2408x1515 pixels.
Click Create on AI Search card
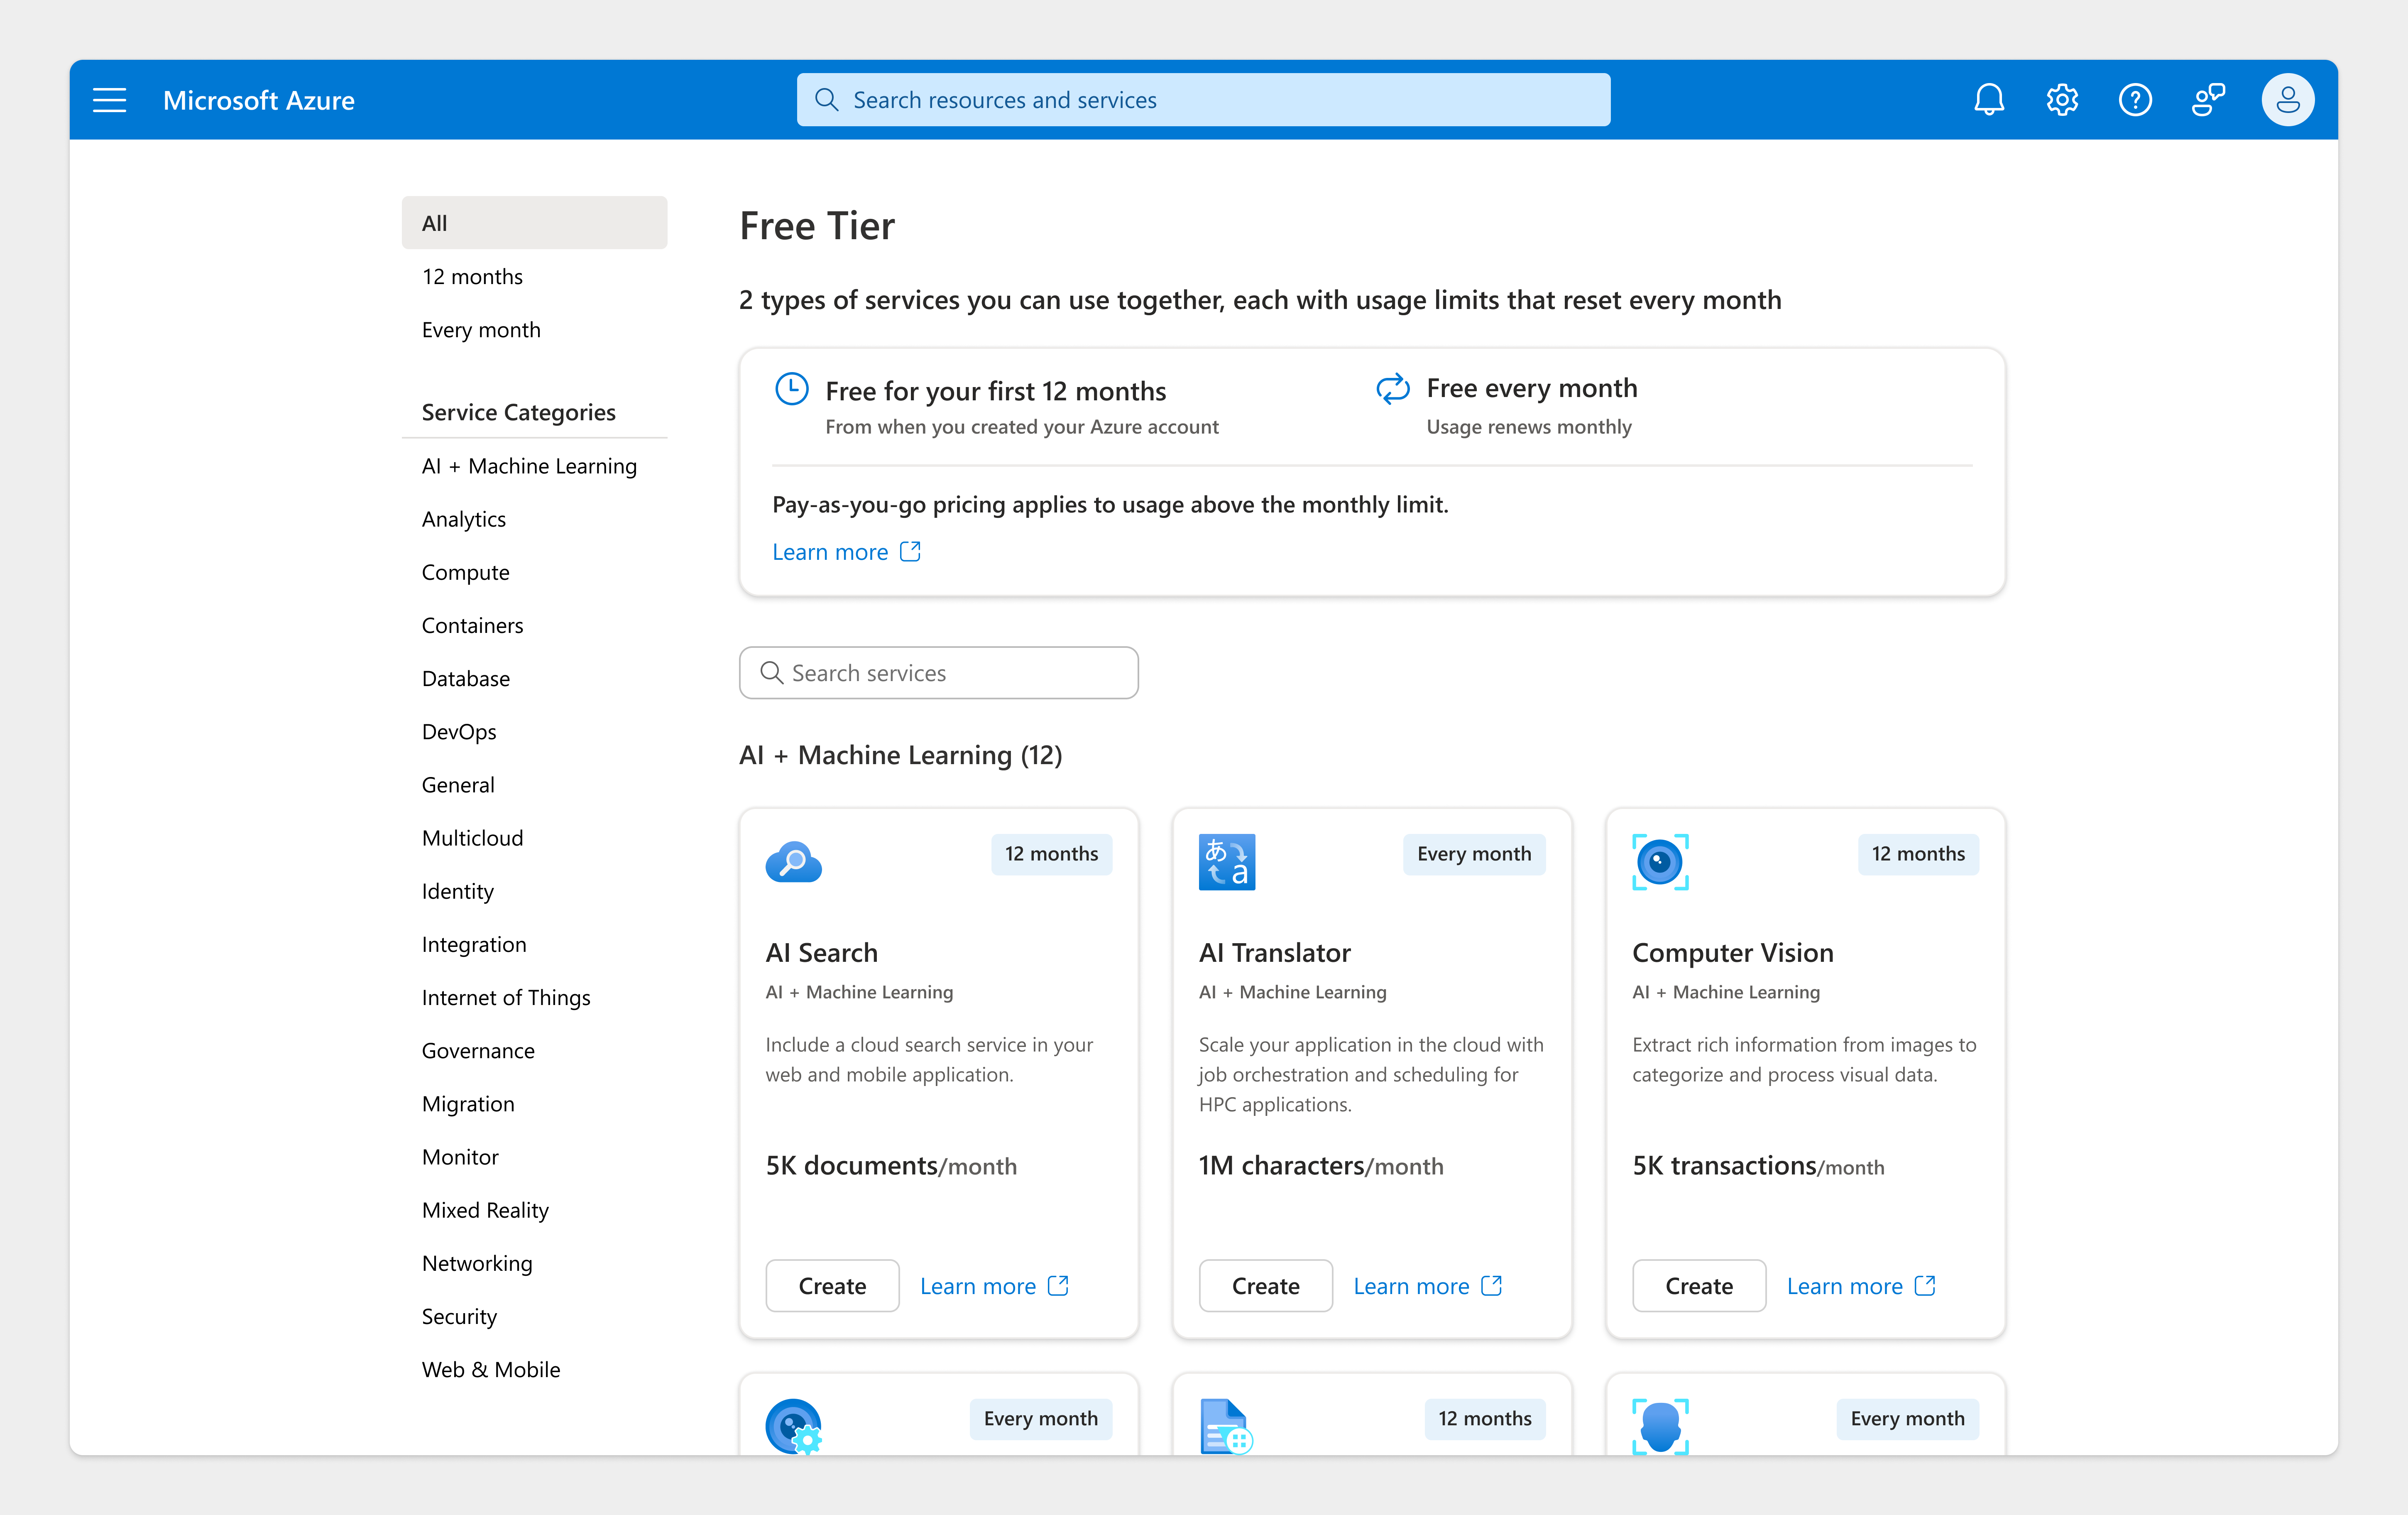click(832, 1286)
